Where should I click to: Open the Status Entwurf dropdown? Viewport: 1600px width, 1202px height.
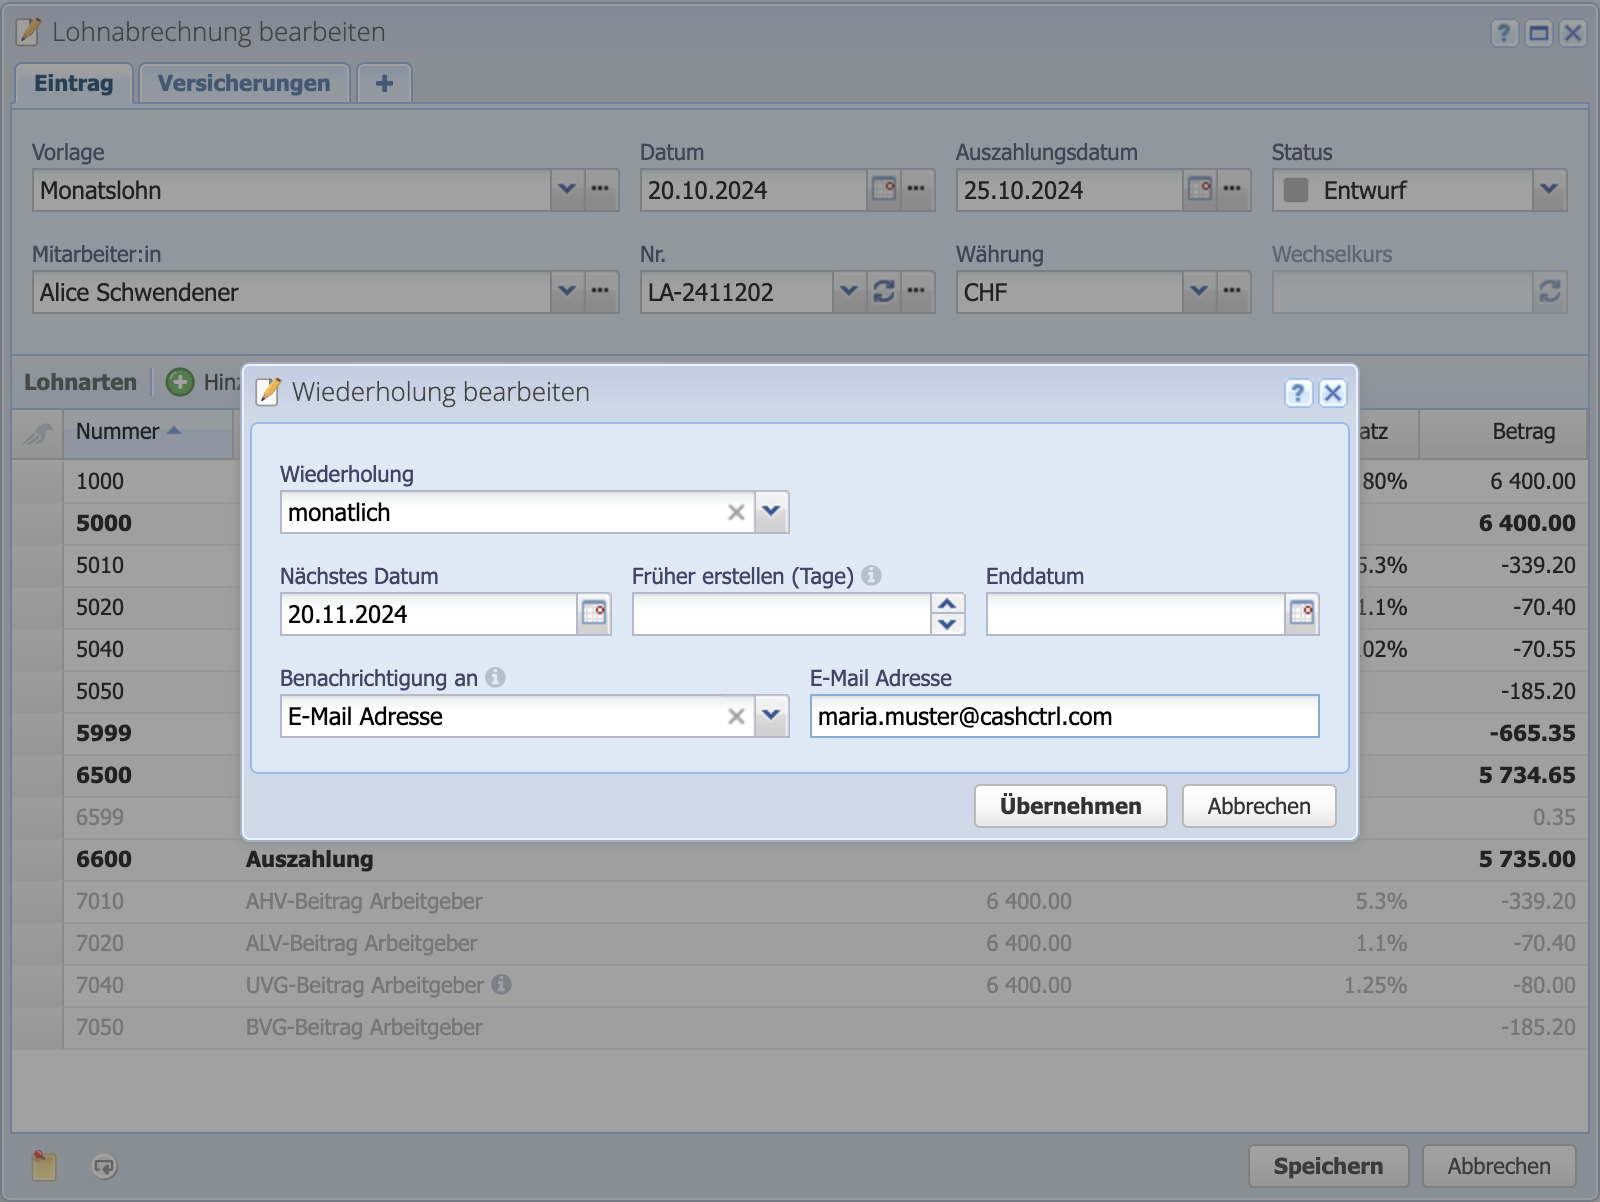point(1548,190)
